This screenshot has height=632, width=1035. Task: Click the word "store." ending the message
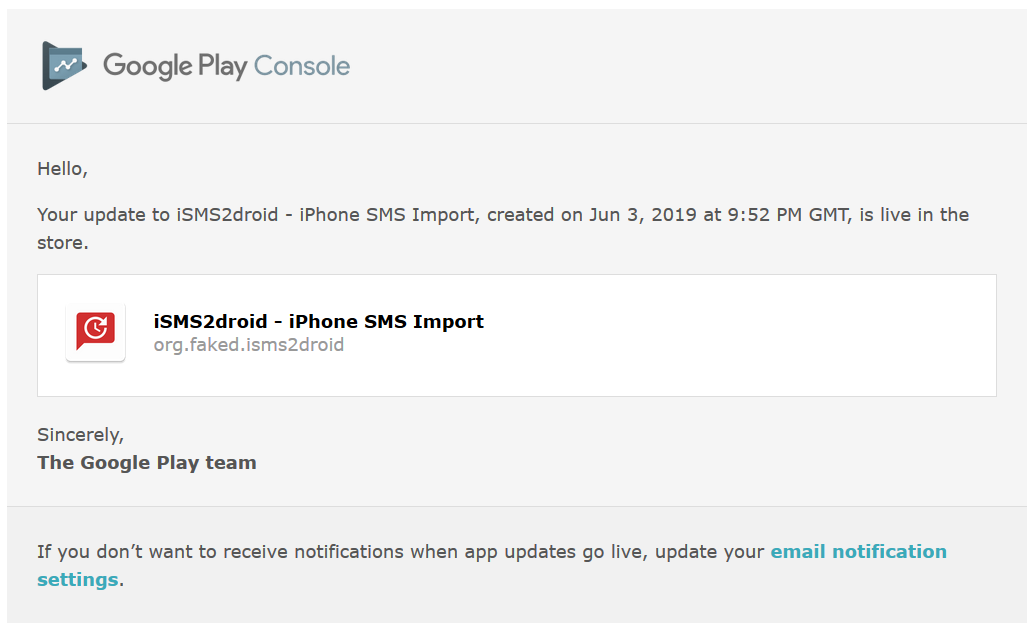(63, 243)
